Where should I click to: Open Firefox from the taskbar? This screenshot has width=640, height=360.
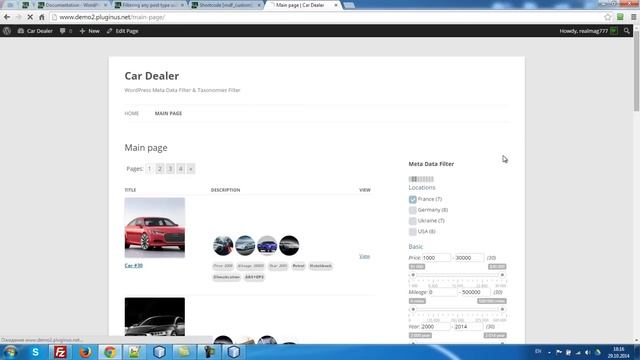point(85,352)
